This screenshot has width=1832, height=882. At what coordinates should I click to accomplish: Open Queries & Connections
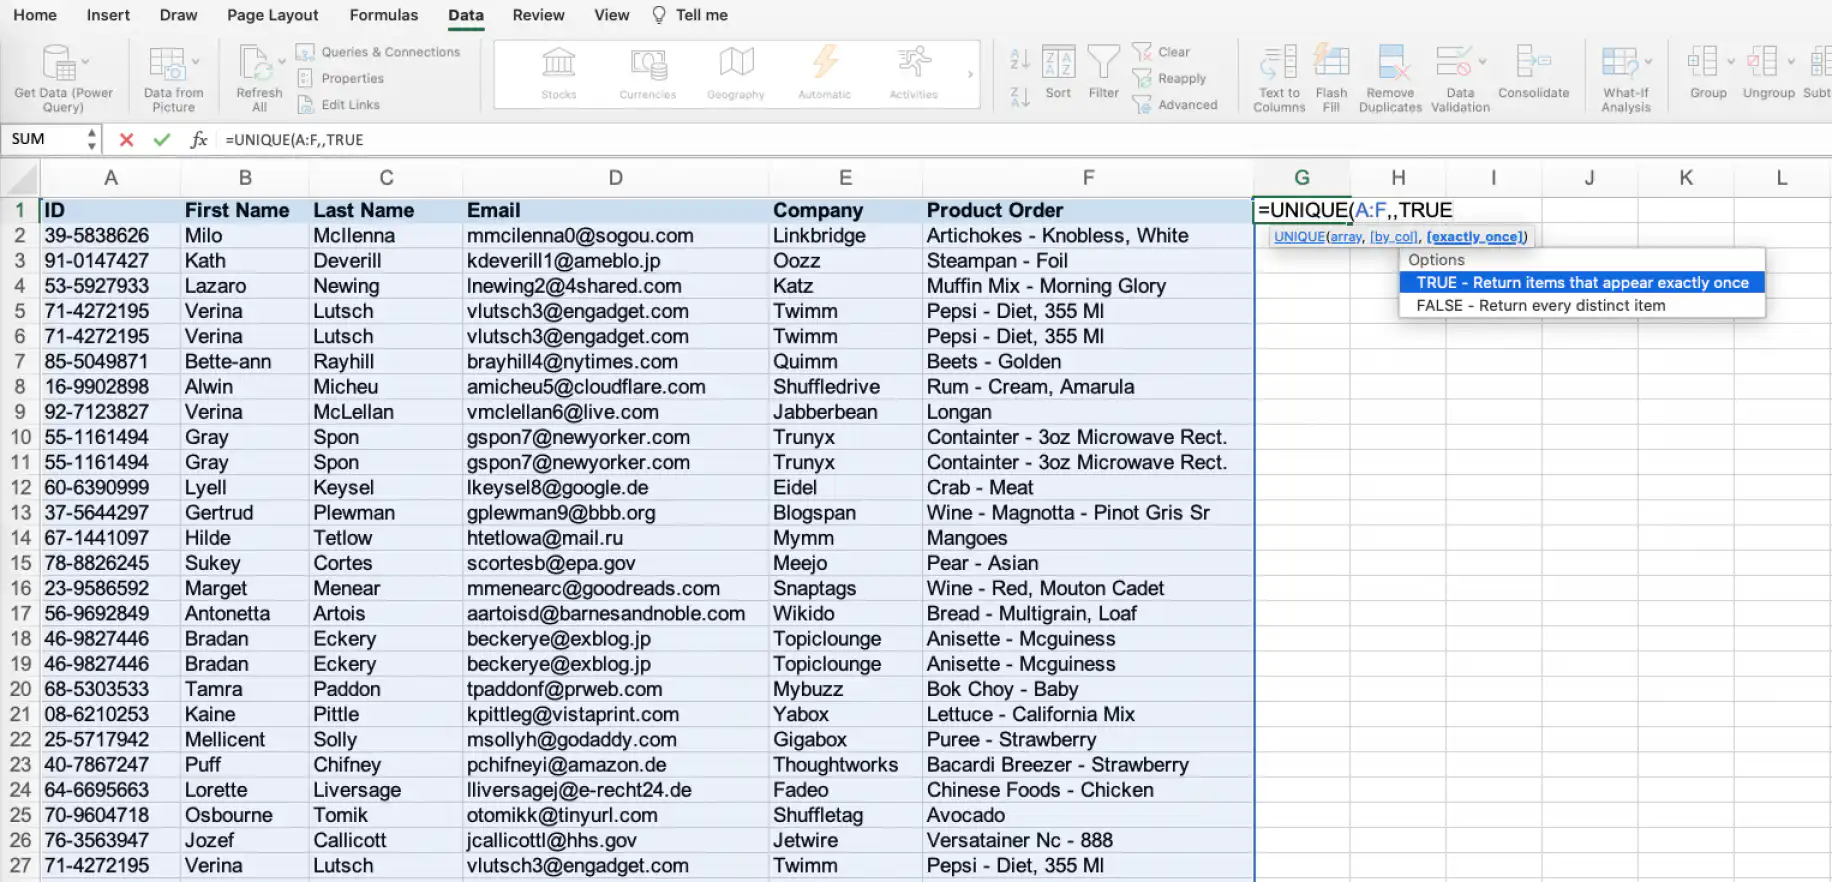378,52
